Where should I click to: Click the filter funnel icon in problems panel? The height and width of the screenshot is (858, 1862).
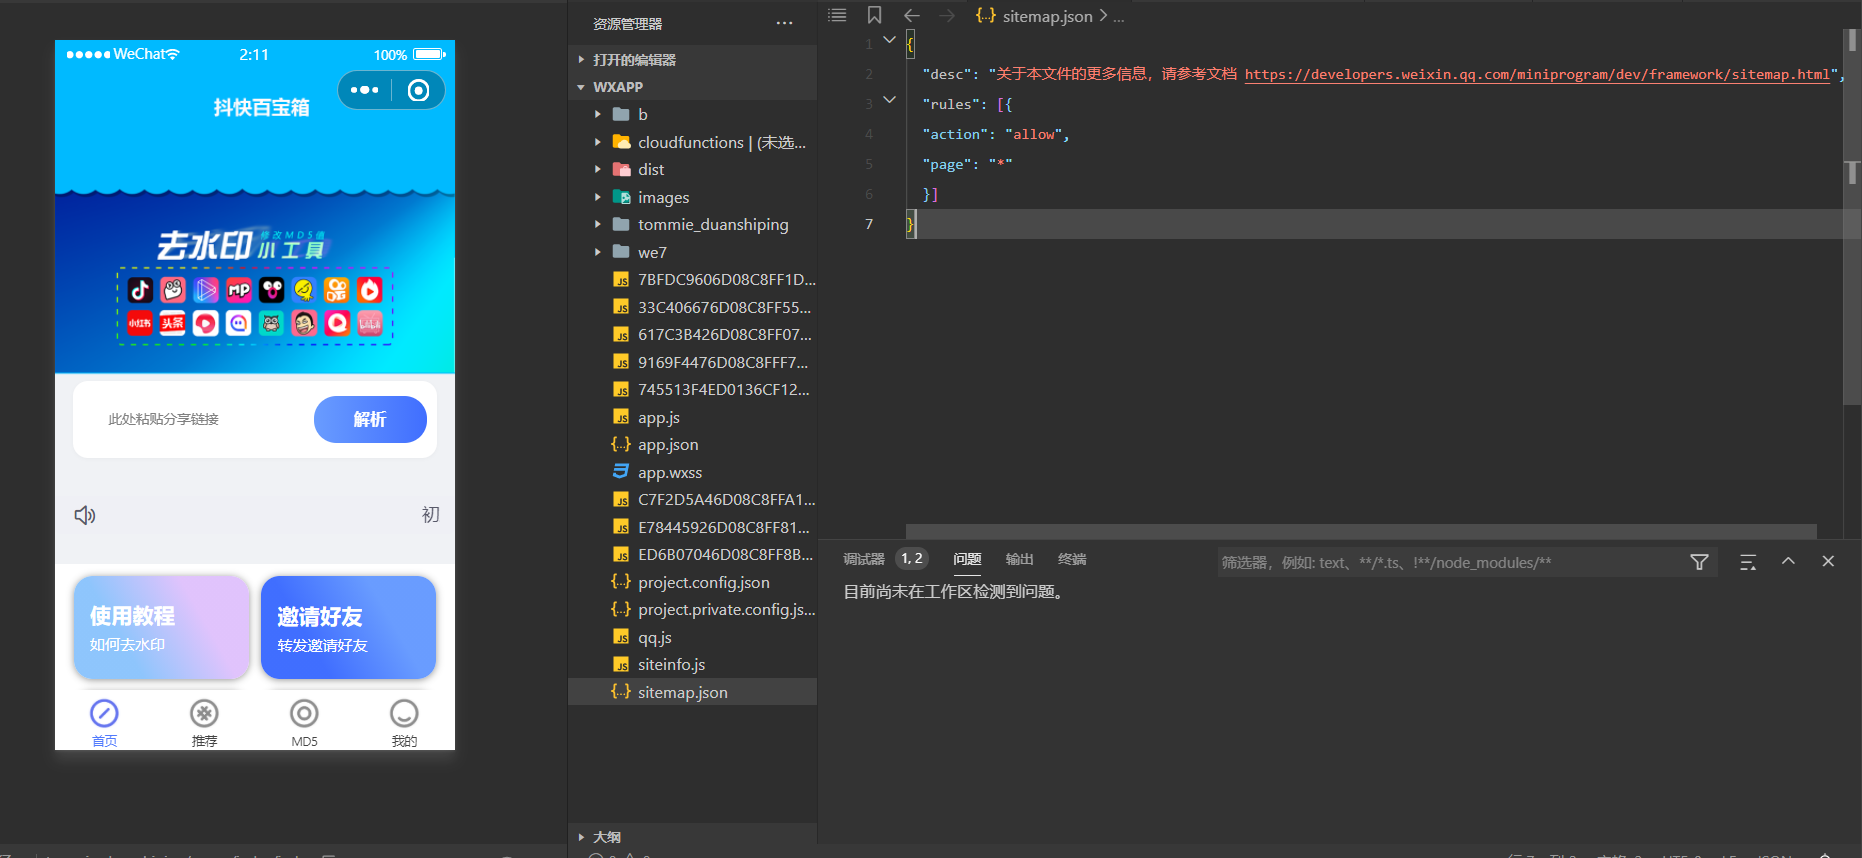[x=1699, y=562]
